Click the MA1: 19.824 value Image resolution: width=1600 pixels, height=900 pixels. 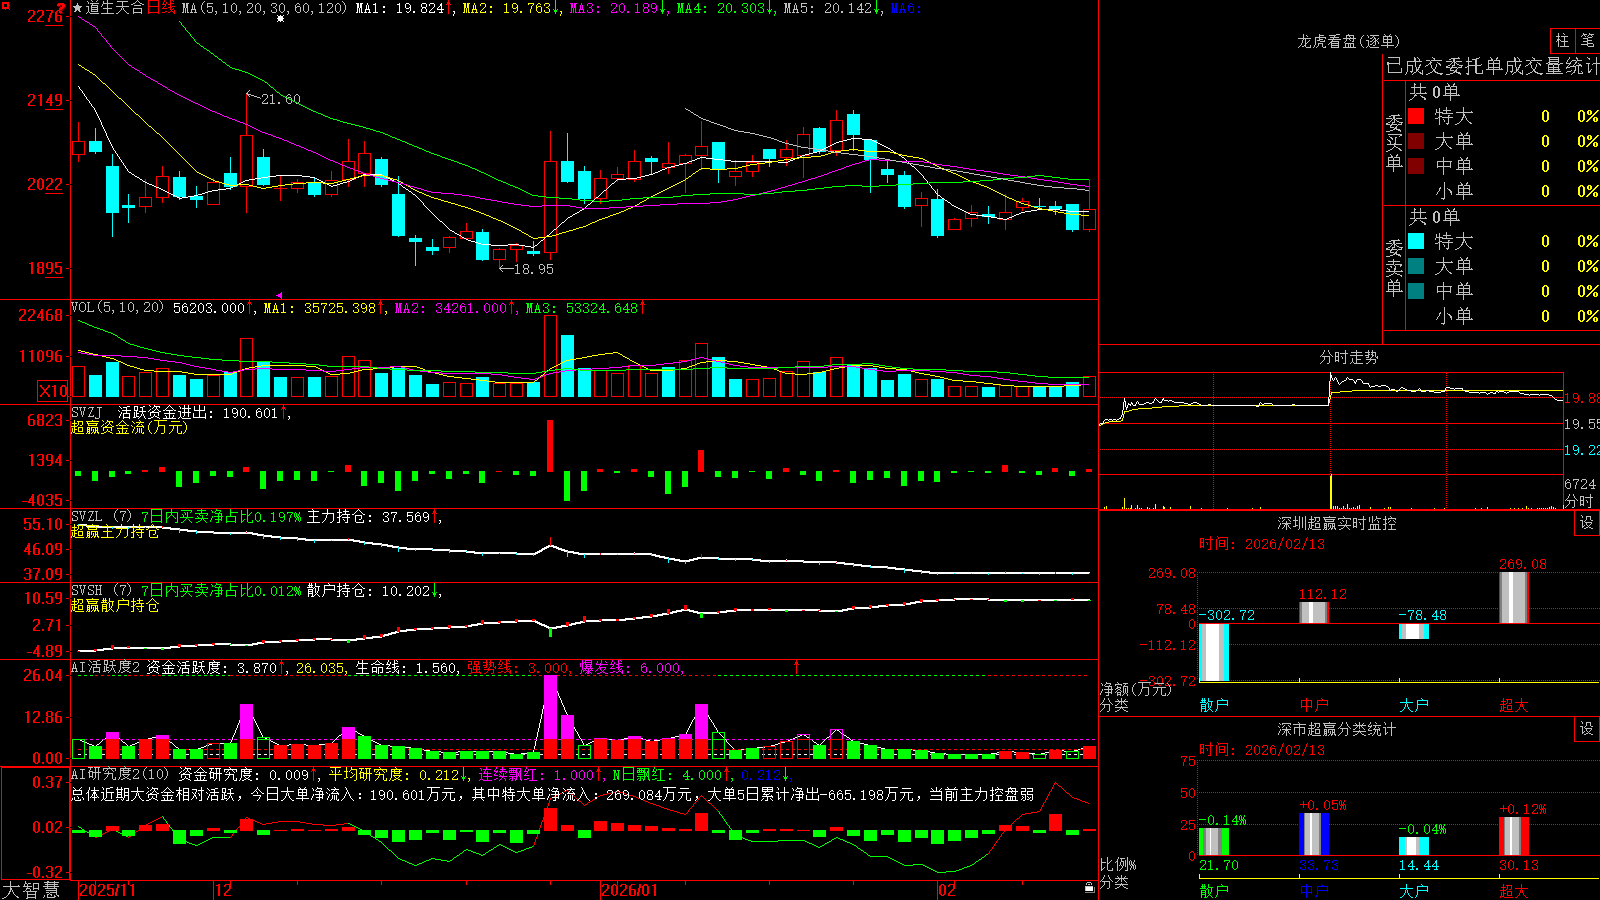coord(399,8)
